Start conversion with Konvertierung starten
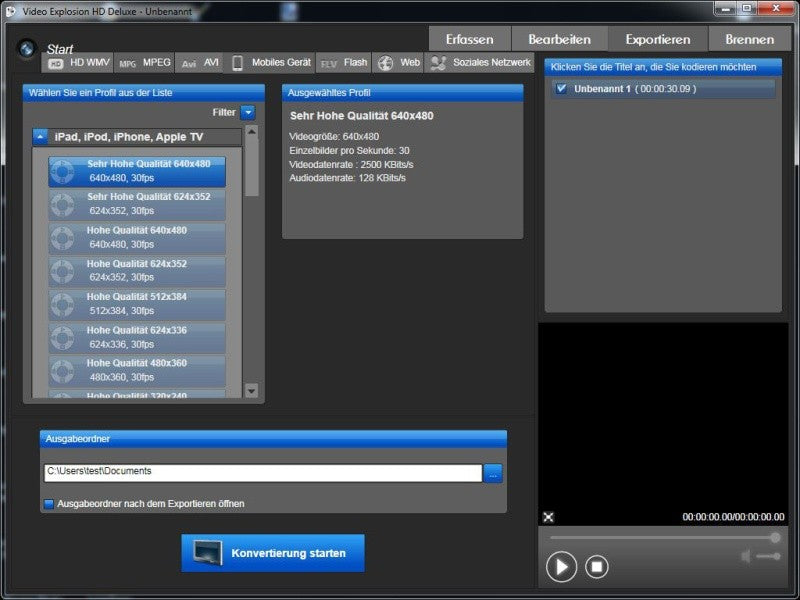Screen dimensions: 800x600 pos(273,553)
